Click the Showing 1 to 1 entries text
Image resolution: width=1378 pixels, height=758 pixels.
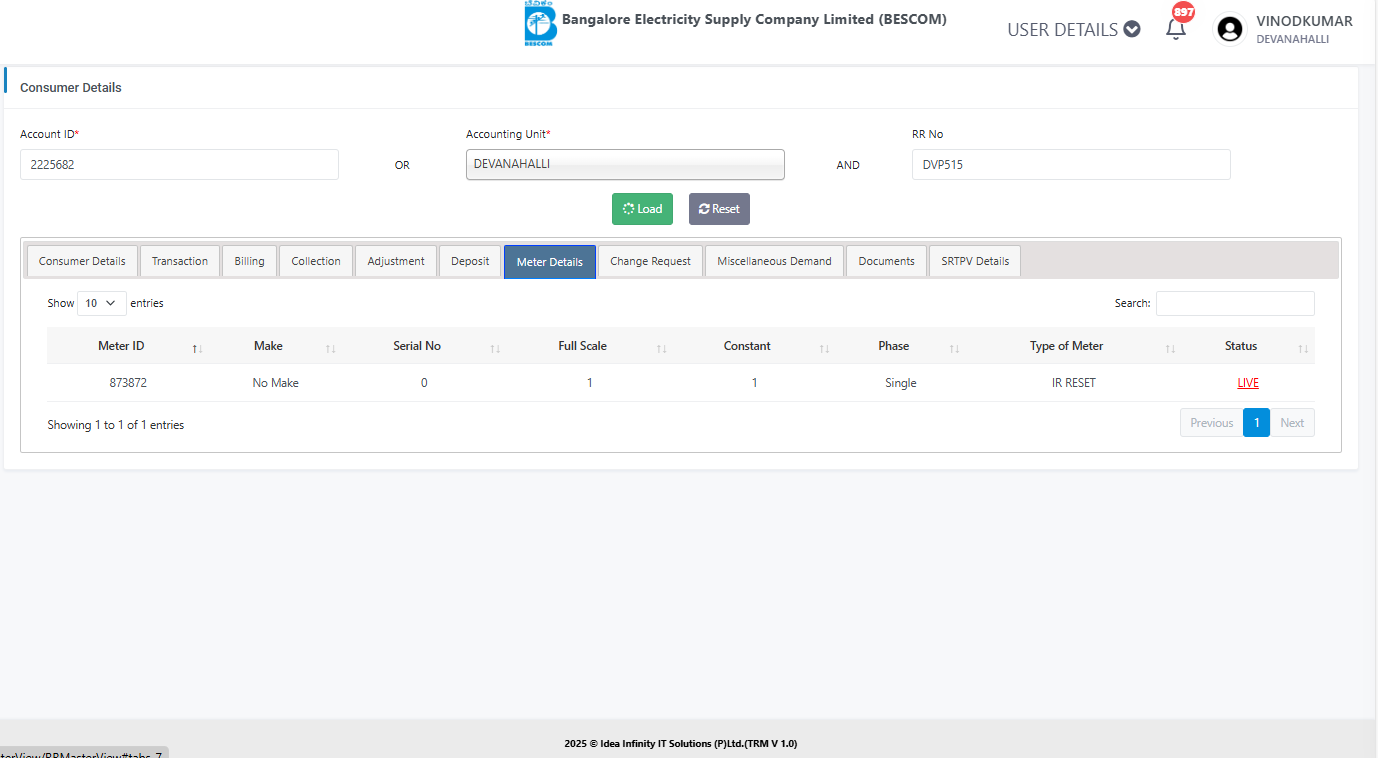(x=116, y=425)
